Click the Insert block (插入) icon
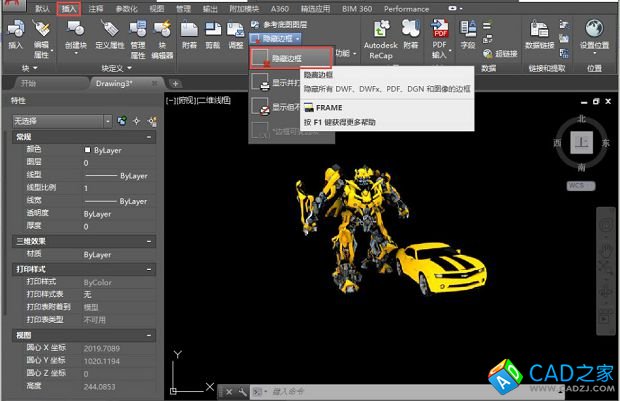The height and width of the screenshot is (401, 620). pos(15,31)
